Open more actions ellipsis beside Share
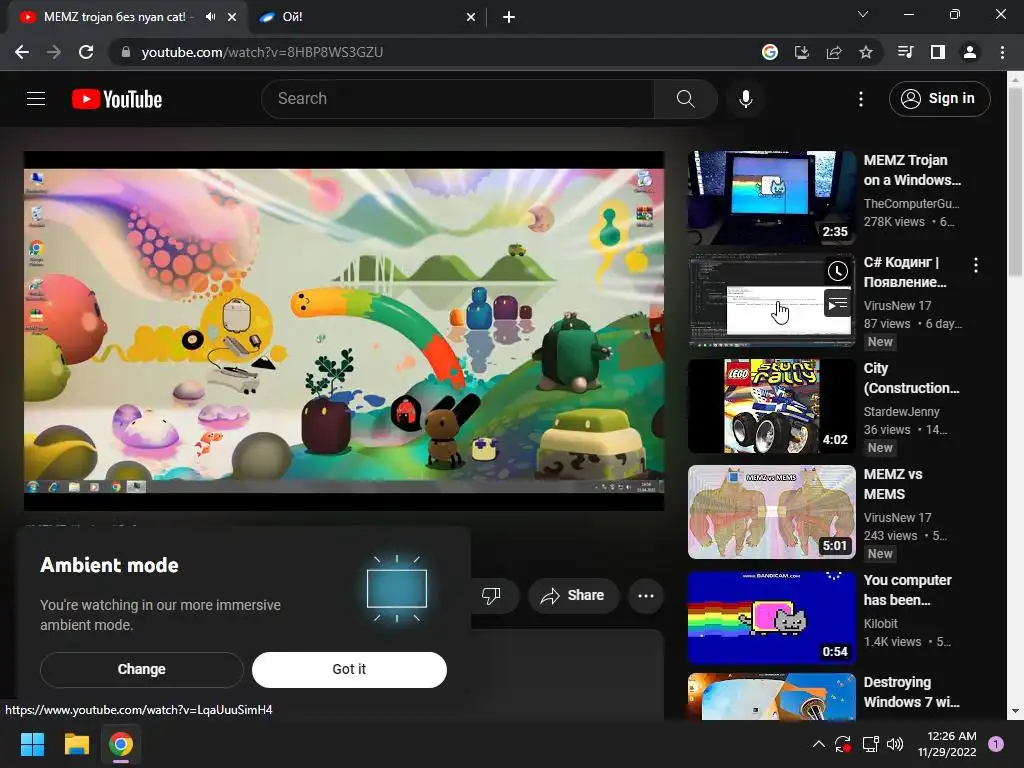The width and height of the screenshot is (1024, 768). tap(646, 595)
